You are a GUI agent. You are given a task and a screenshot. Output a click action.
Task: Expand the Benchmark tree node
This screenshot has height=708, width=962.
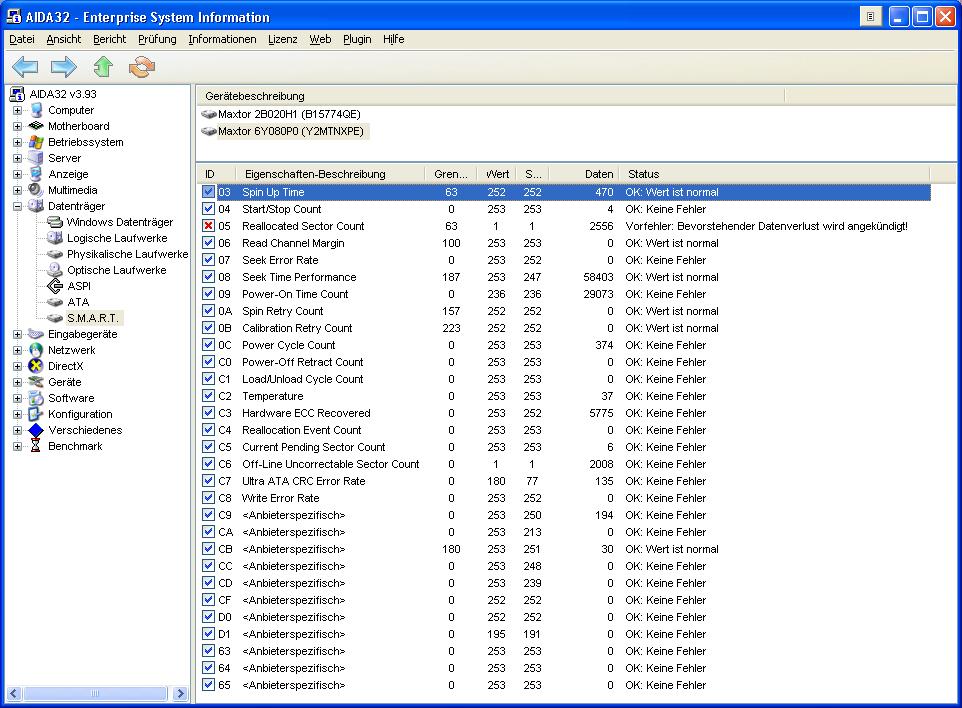[x=17, y=446]
